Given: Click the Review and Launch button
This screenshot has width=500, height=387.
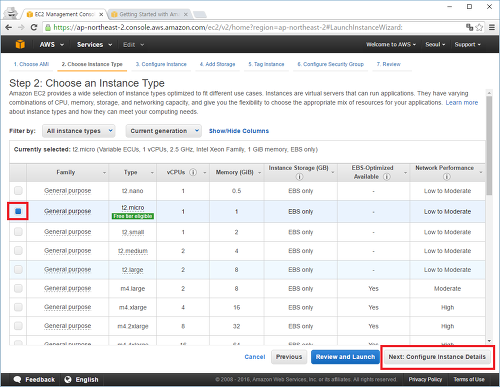Looking at the screenshot, I should click(345, 357).
